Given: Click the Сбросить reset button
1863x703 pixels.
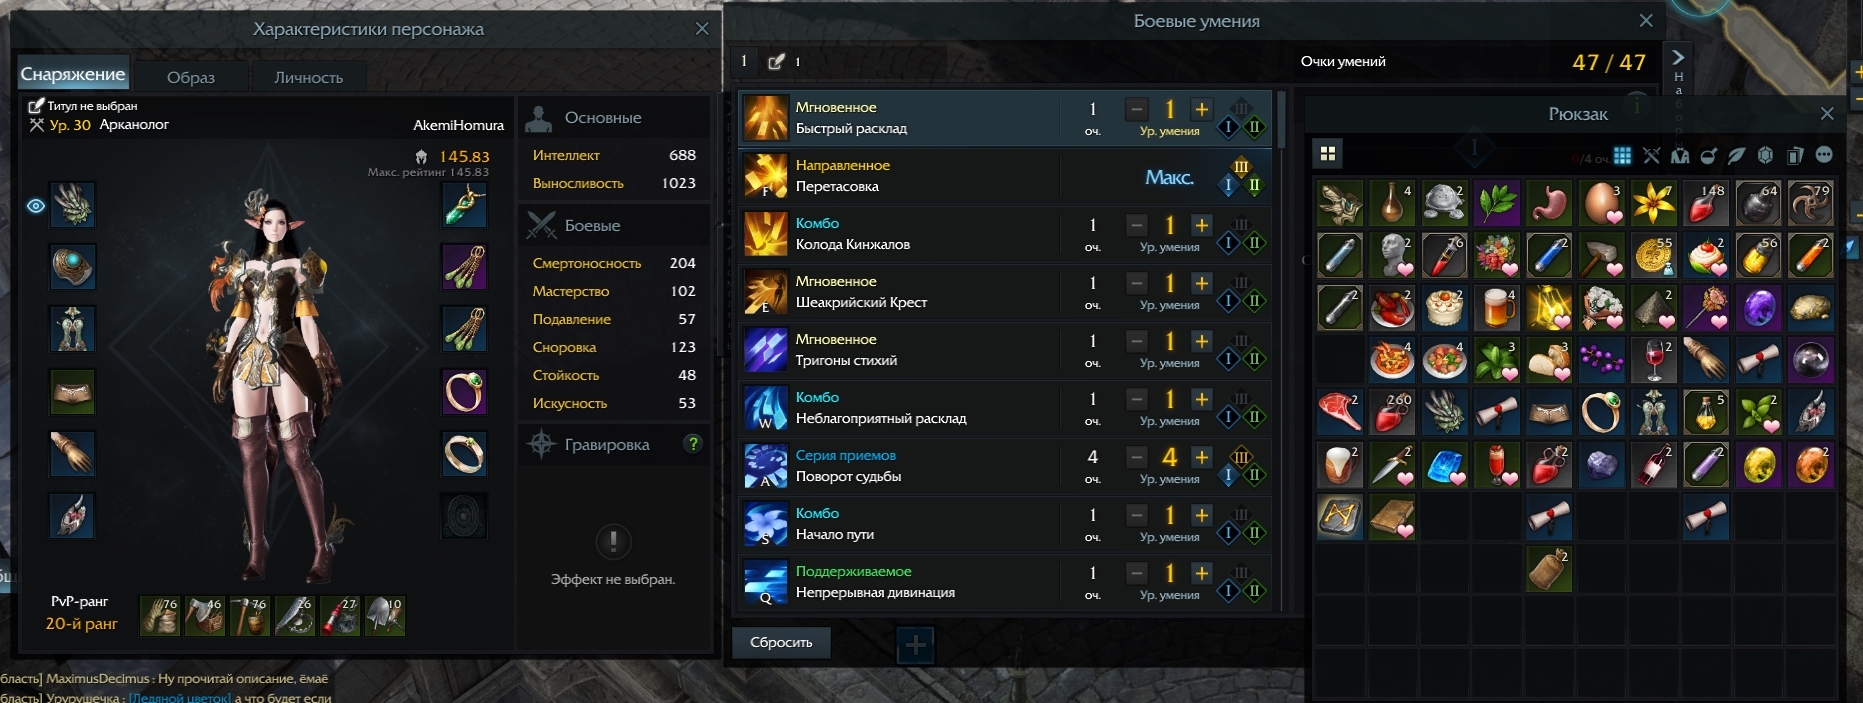Looking at the screenshot, I should tap(781, 642).
